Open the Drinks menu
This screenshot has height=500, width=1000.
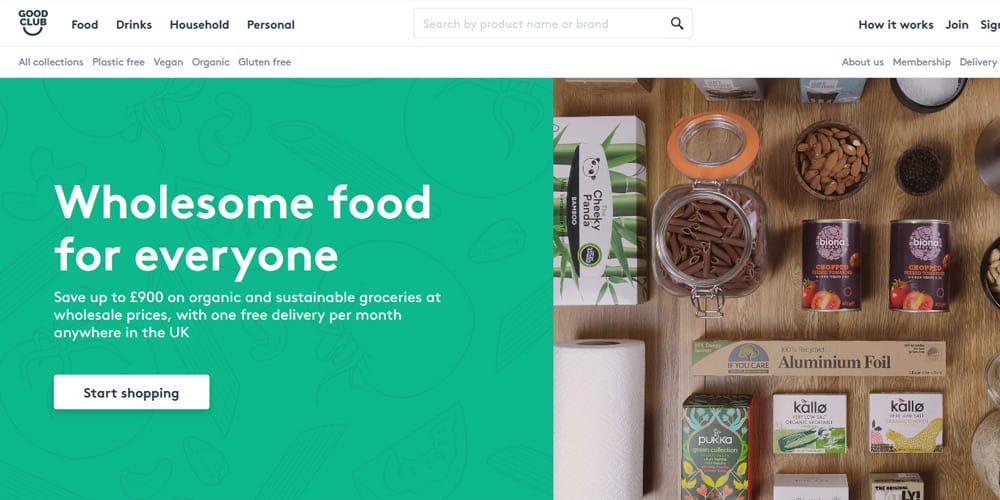134,25
